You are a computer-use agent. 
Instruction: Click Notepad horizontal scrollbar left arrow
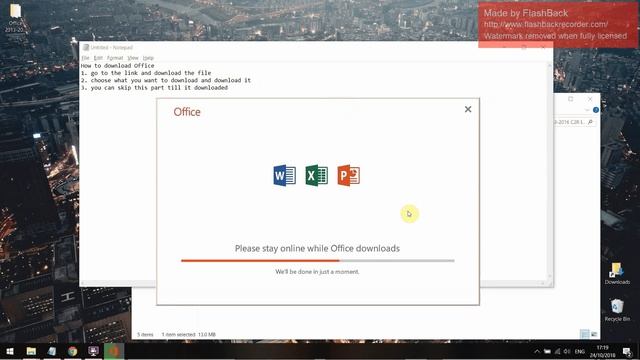(x=83, y=283)
